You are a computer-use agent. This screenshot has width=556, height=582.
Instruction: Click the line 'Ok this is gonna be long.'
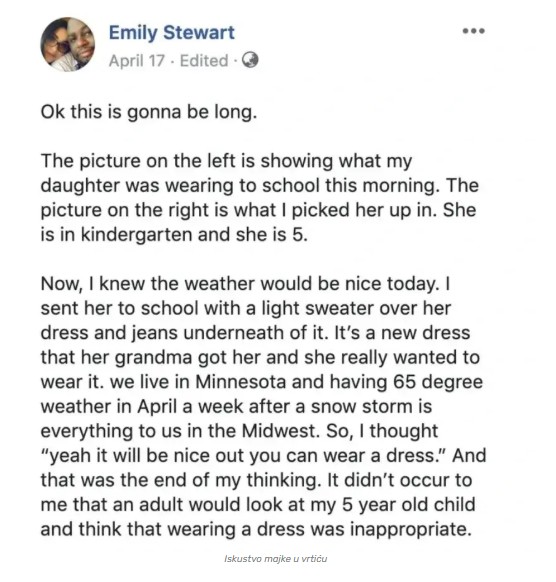pos(149,112)
